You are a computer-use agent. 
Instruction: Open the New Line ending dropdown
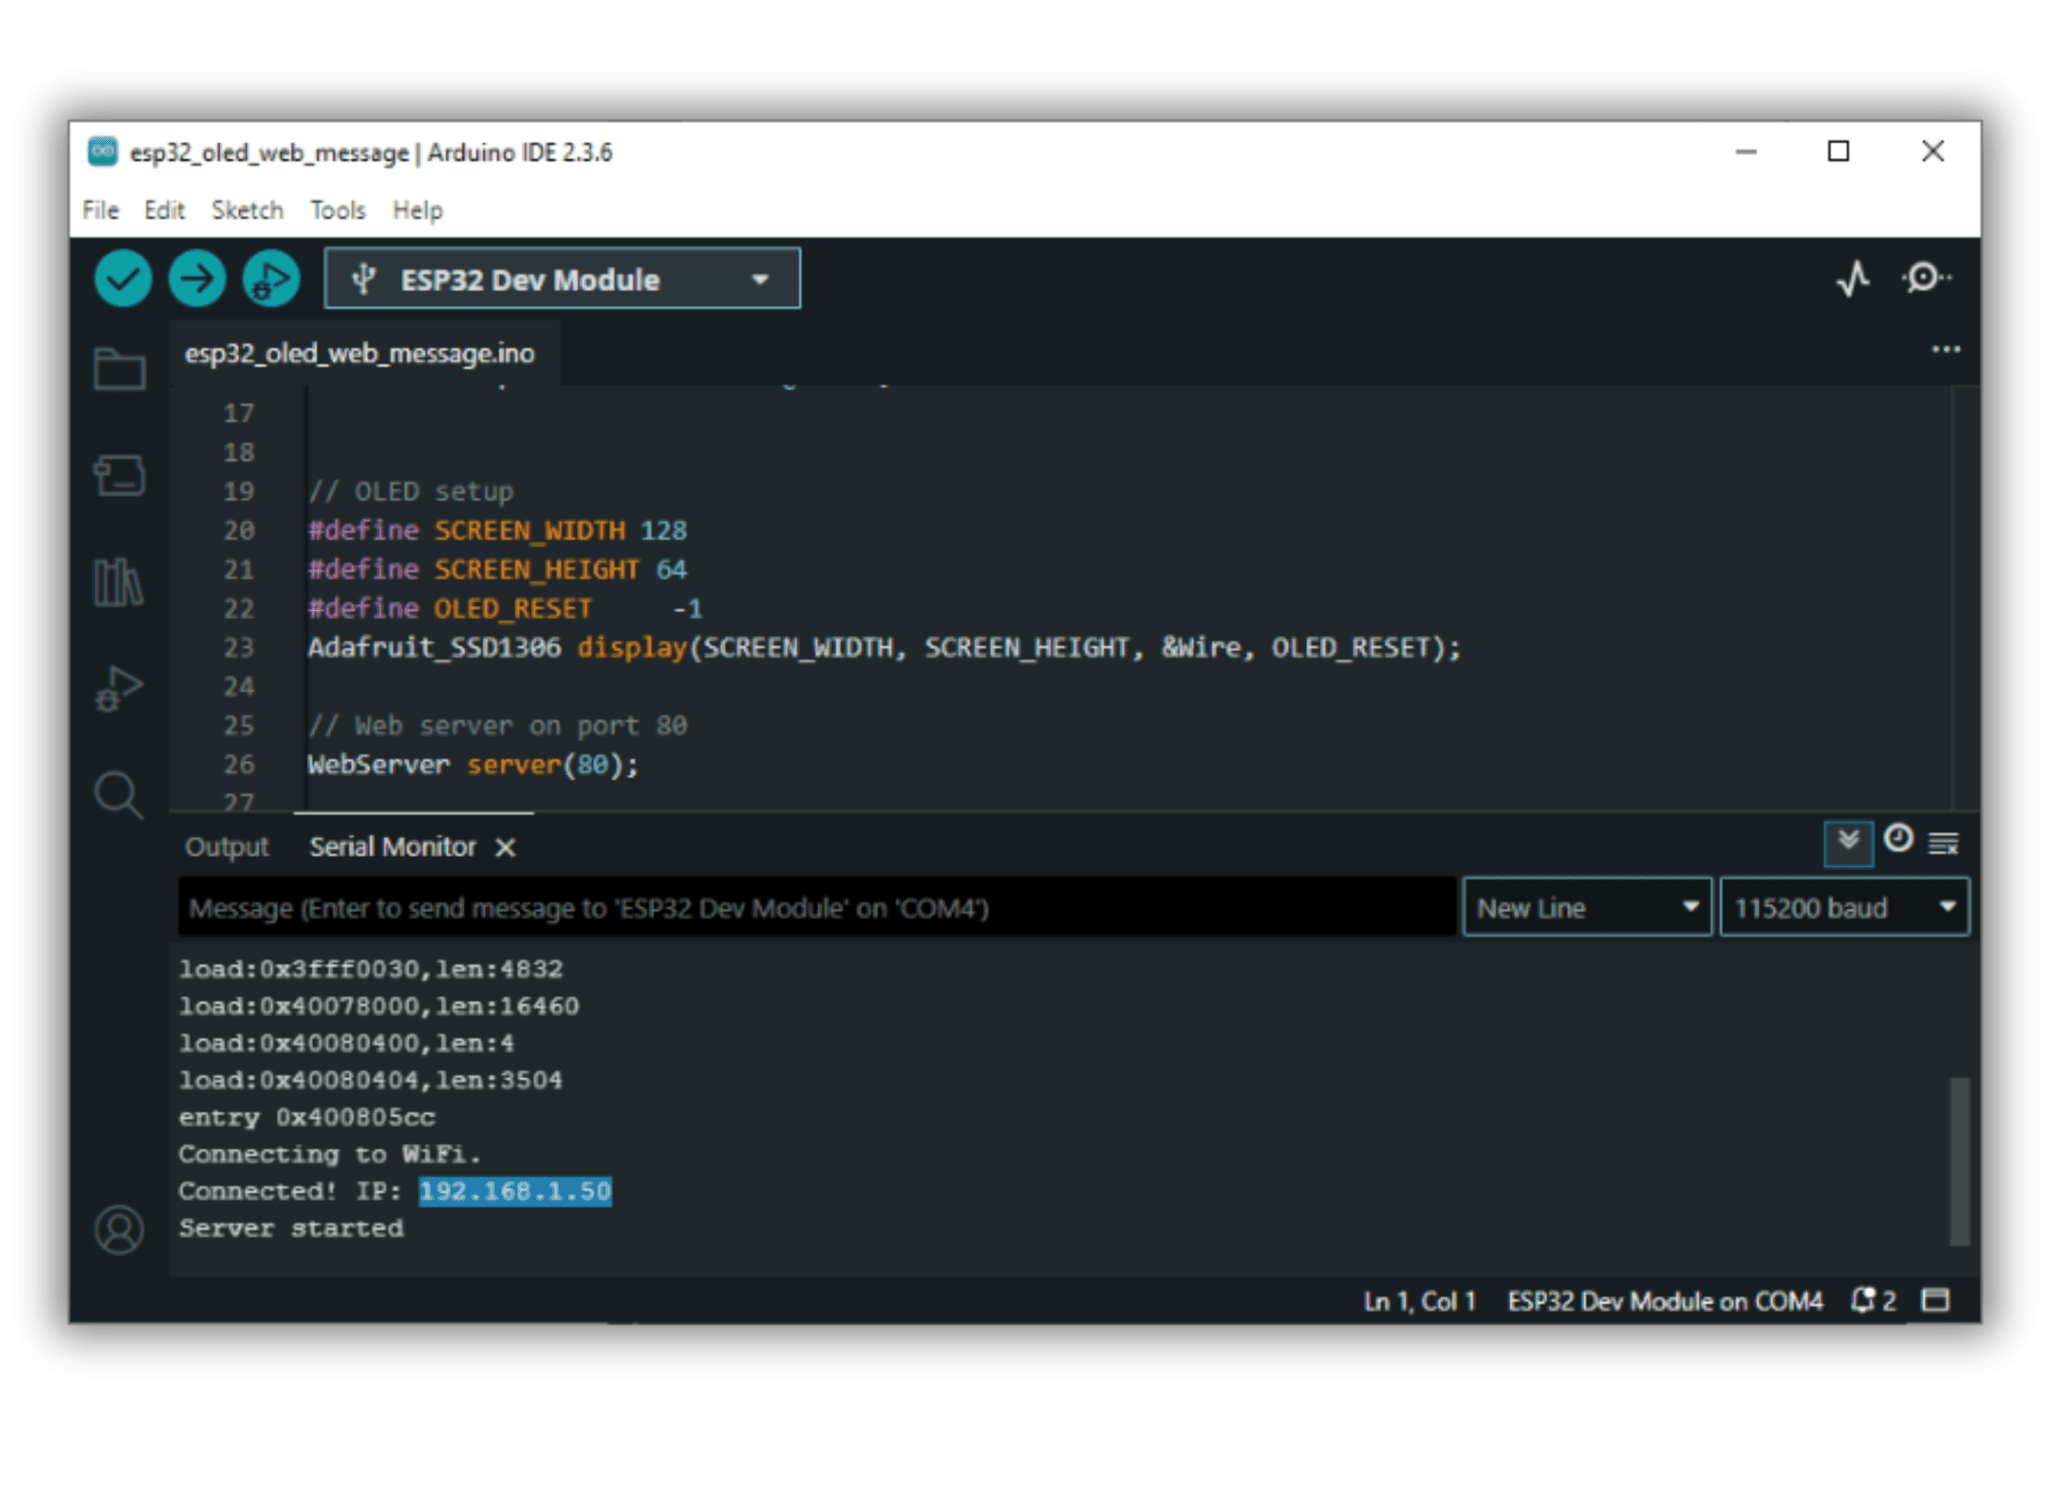[x=1586, y=908]
